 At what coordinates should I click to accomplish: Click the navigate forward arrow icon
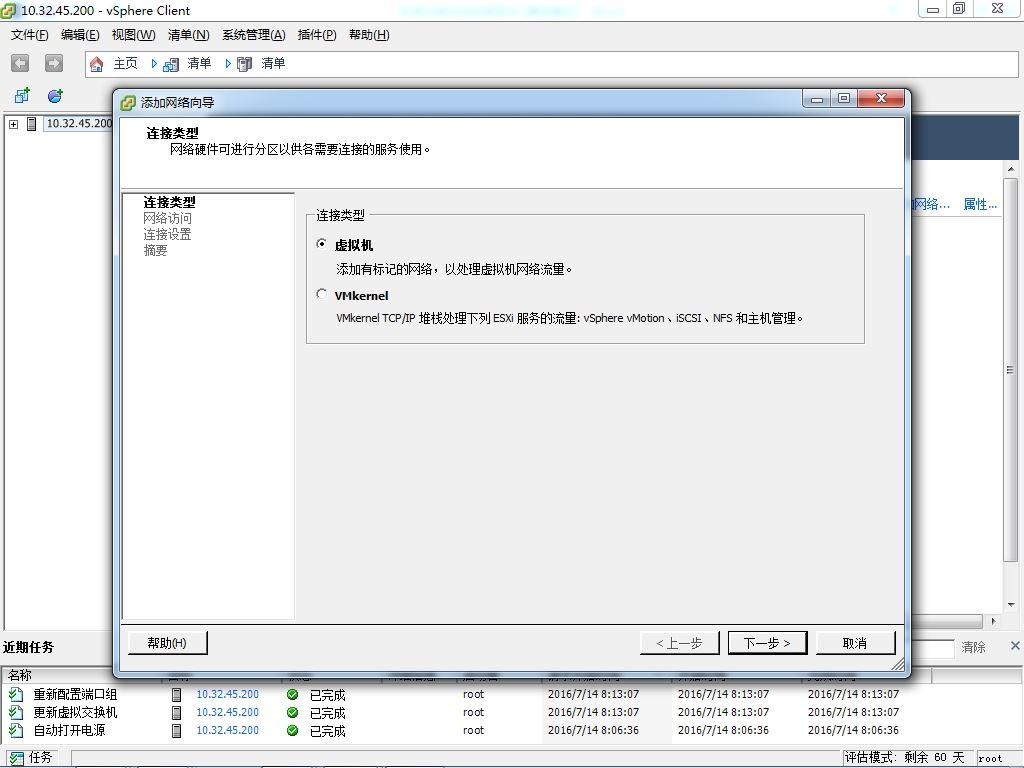tap(54, 63)
